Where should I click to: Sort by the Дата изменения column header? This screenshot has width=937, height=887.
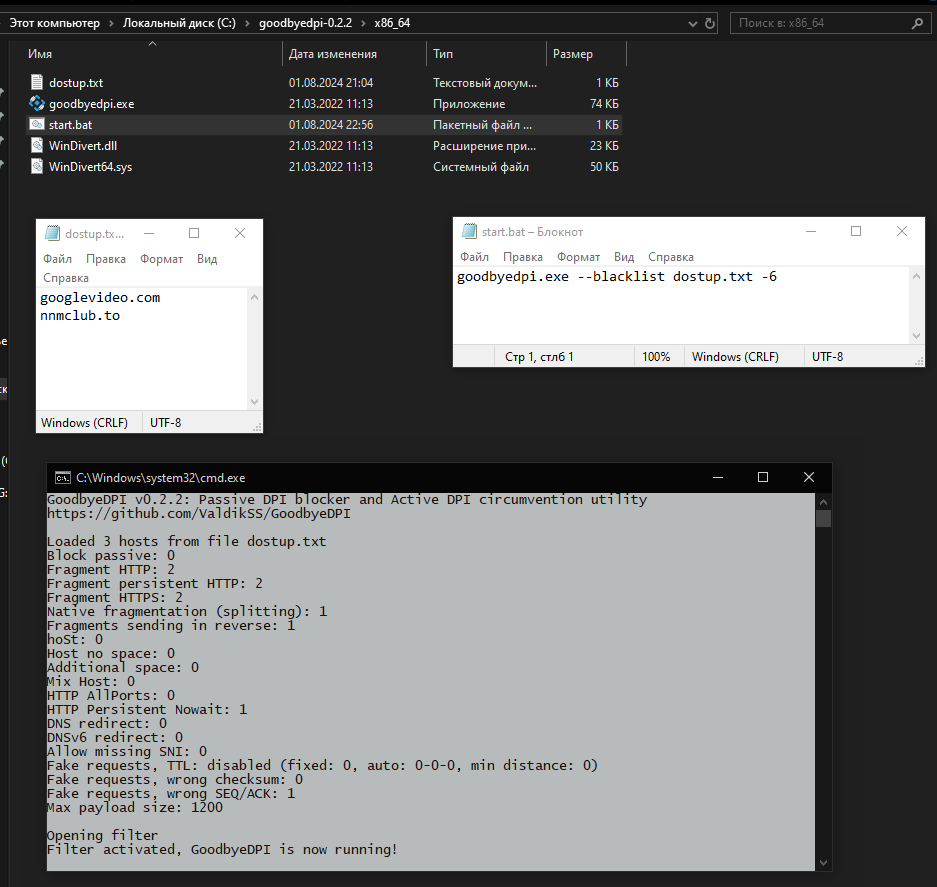tap(333, 54)
